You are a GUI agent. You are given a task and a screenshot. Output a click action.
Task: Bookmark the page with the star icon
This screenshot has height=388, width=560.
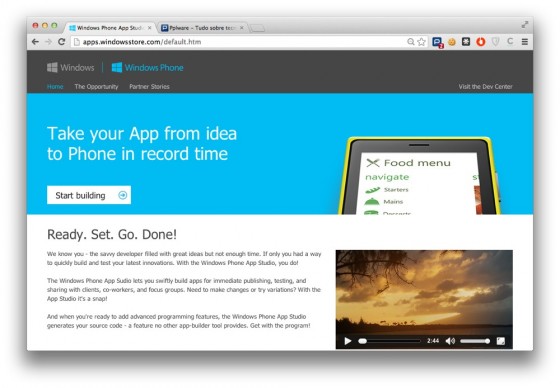click(x=421, y=42)
